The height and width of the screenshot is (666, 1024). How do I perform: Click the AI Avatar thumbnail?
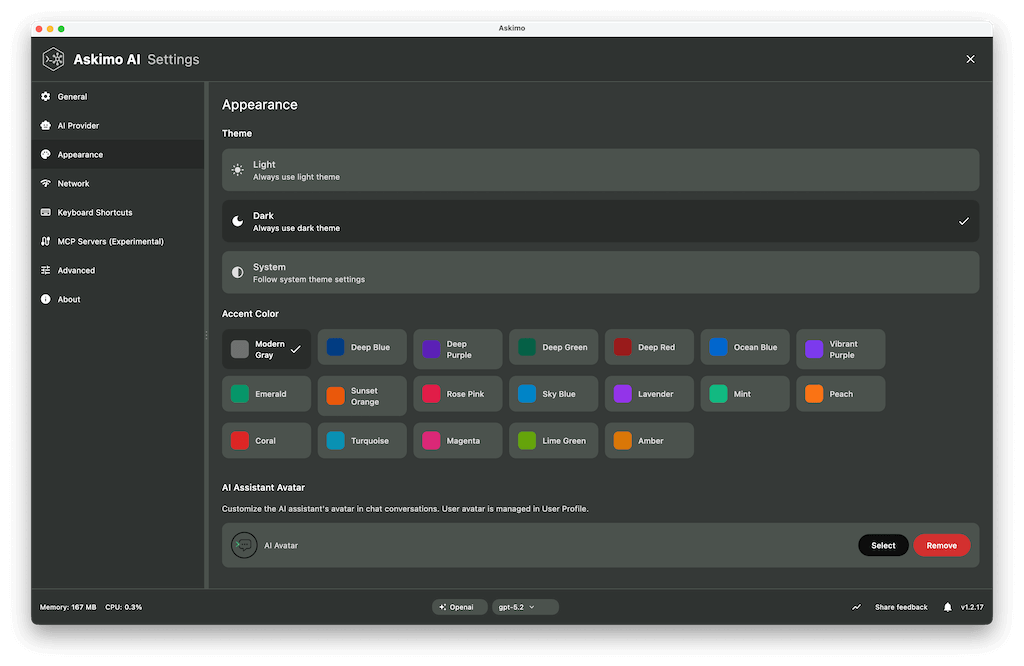(244, 545)
